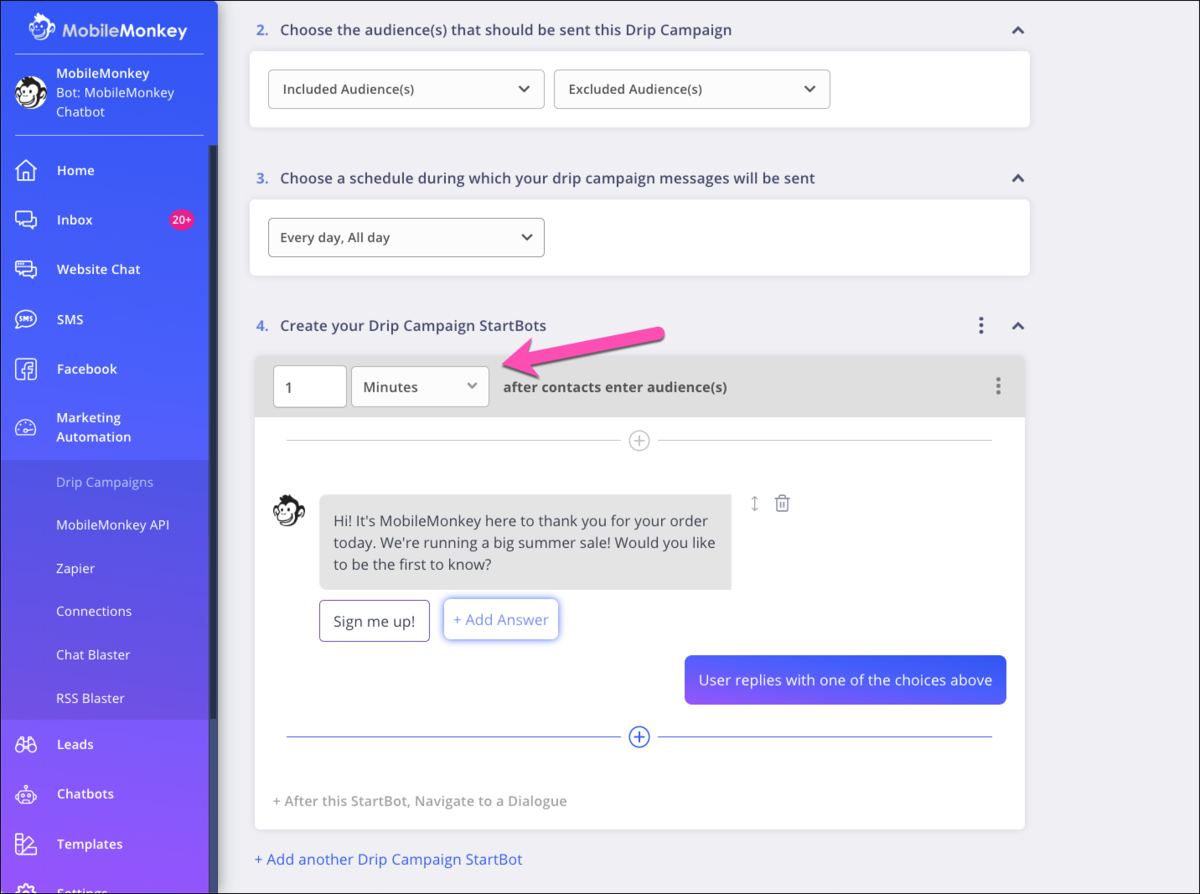Click the monkey bot avatar in sidebar
This screenshot has width=1200, height=894.
click(x=31, y=92)
